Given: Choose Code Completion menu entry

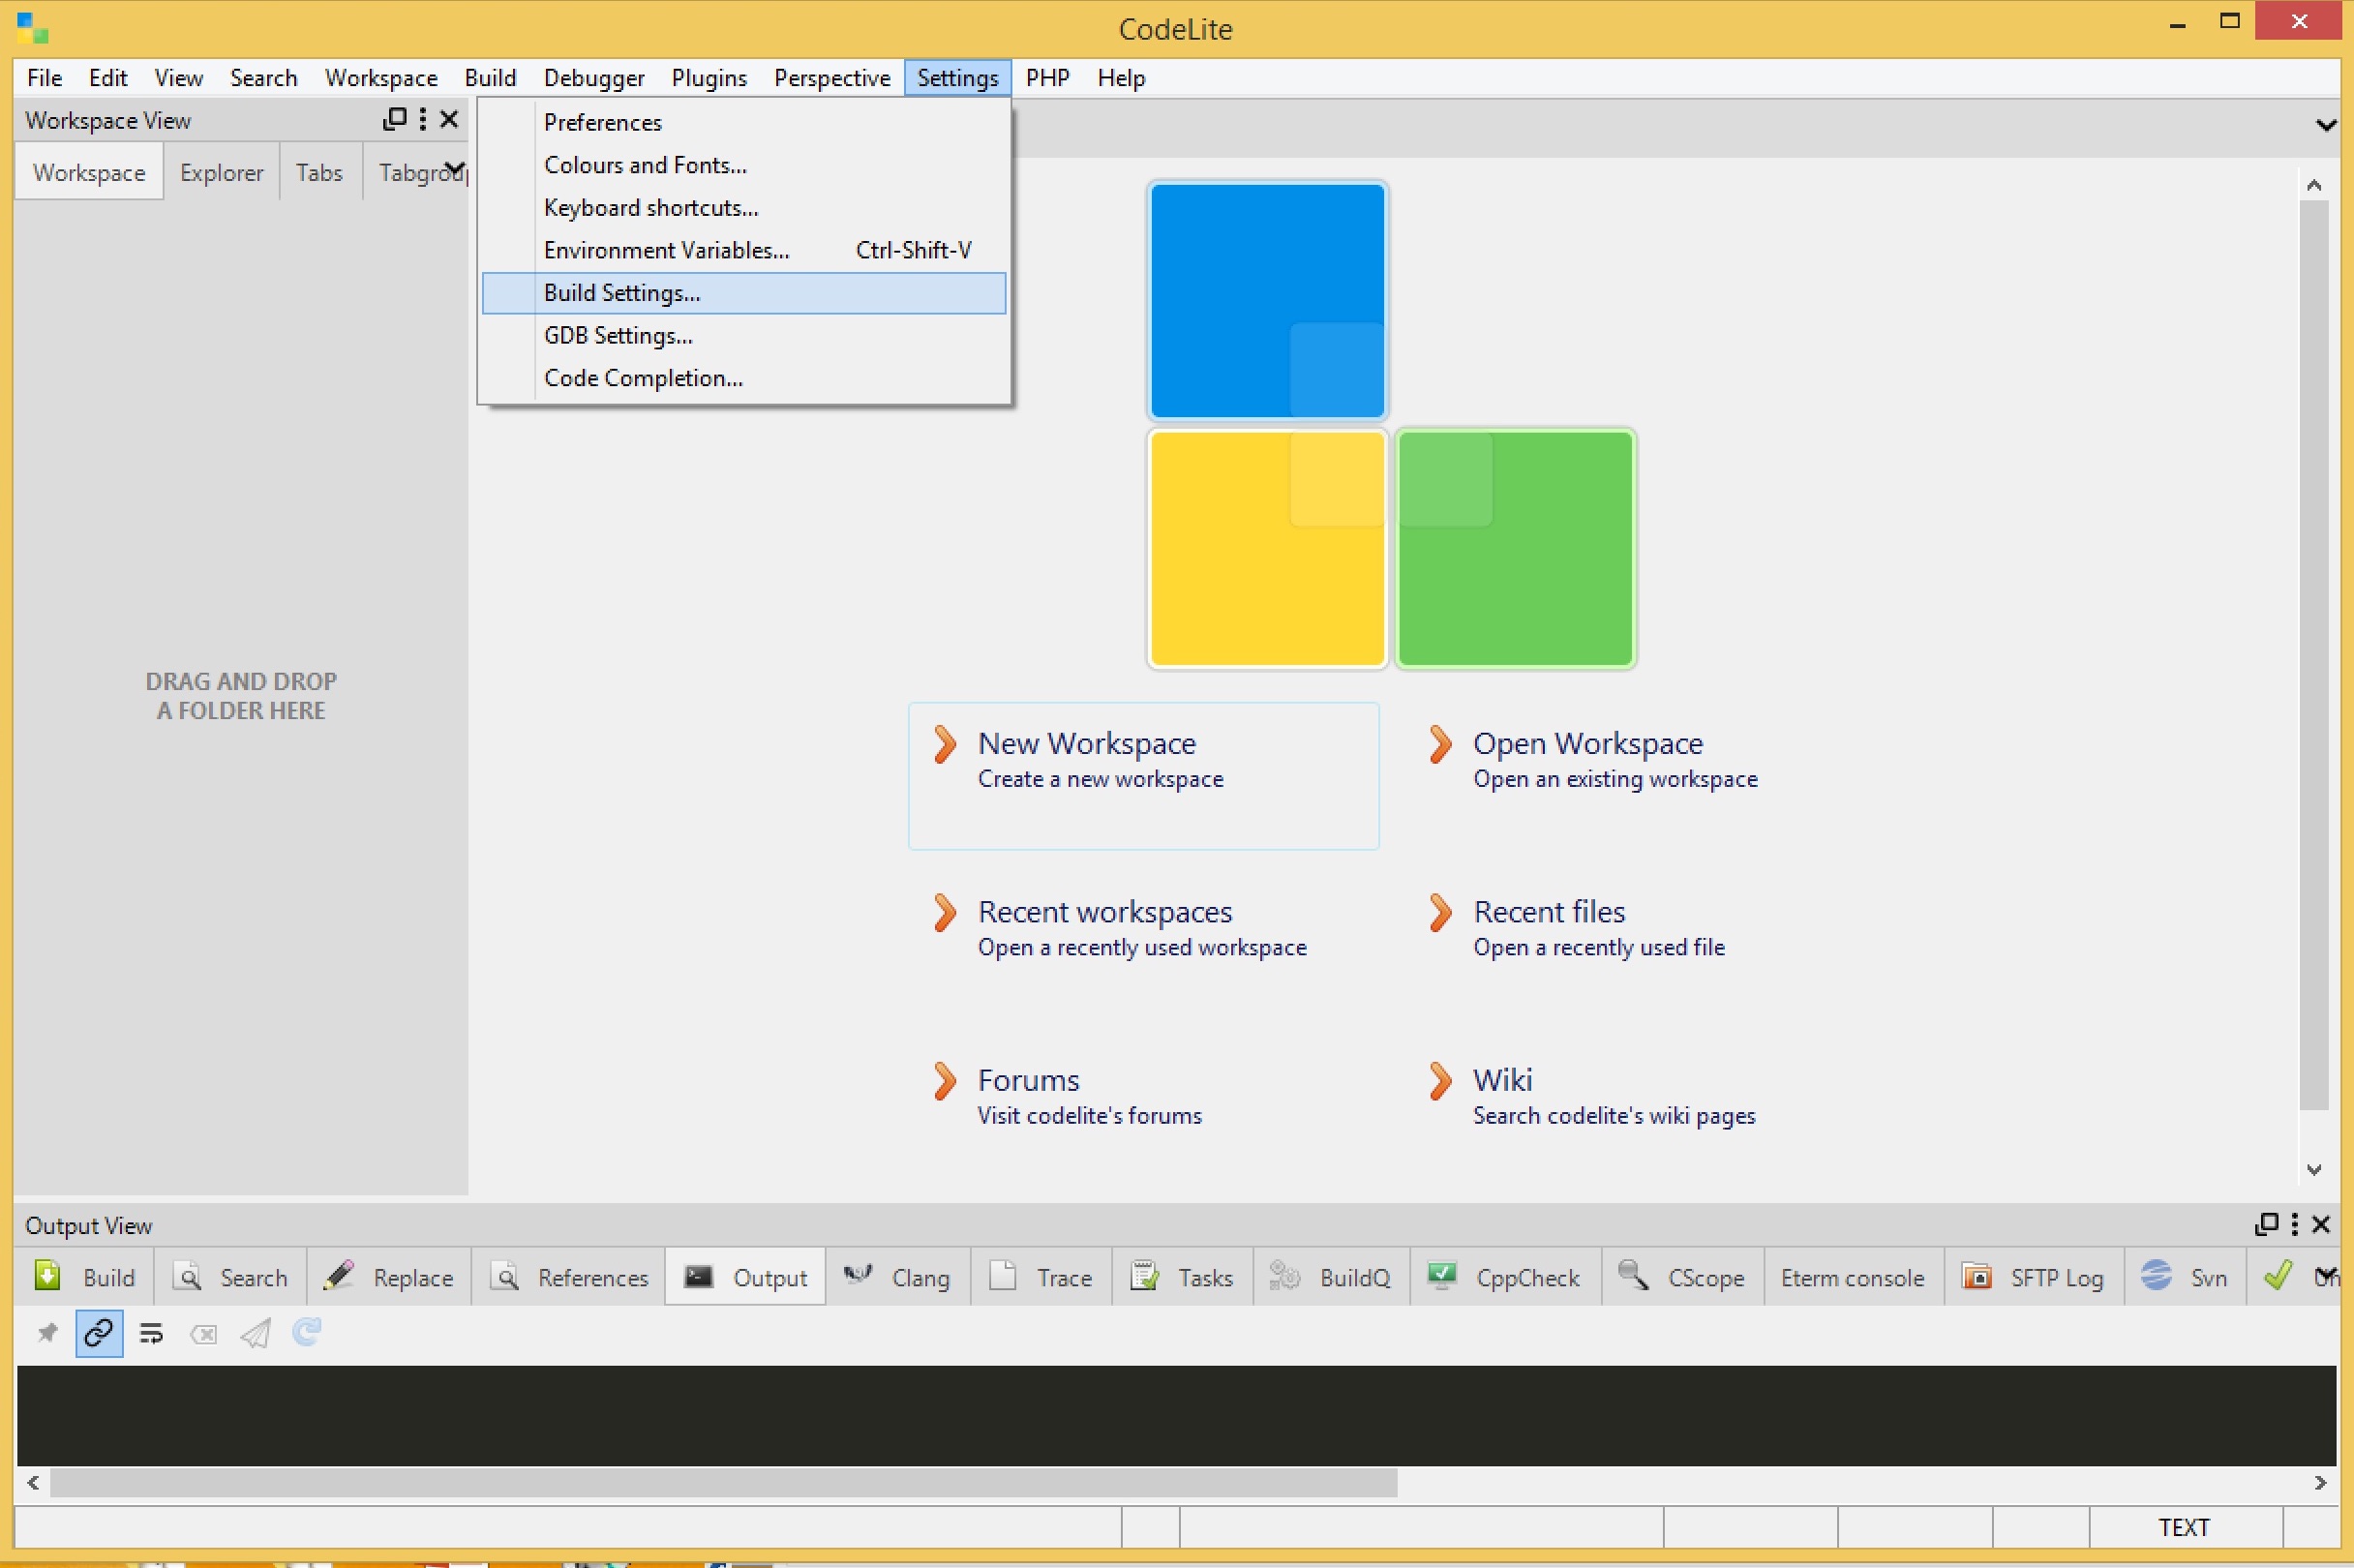Looking at the screenshot, I should click(x=744, y=378).
